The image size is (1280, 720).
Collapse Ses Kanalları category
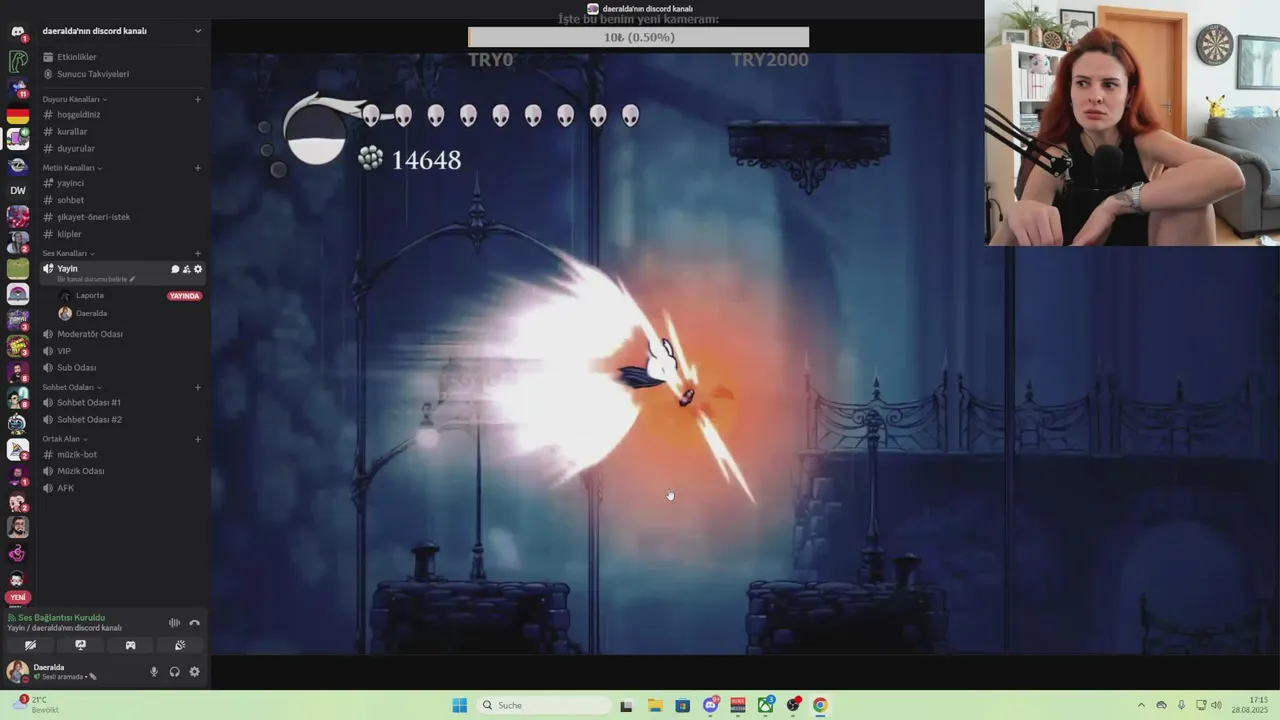pyautogui.click(x=68, y=253)
